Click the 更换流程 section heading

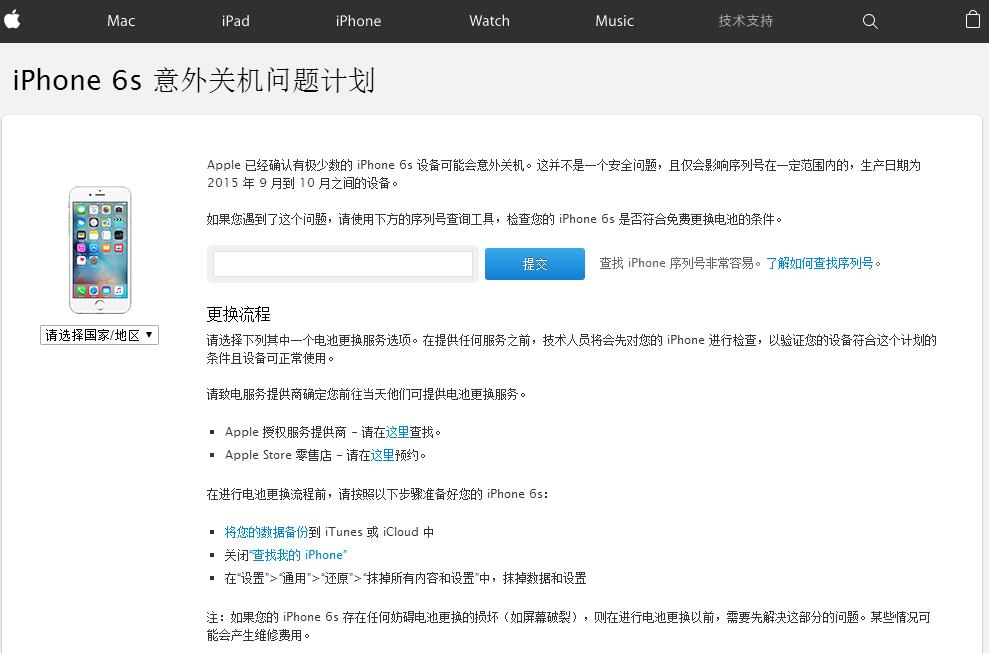click(238, 314)
